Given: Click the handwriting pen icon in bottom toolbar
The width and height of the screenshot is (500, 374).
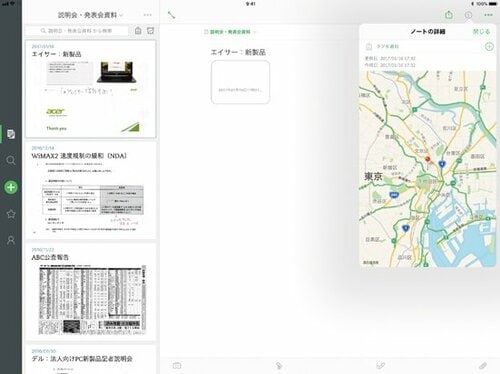Looking at the screenshot, I should coord(381,366).
